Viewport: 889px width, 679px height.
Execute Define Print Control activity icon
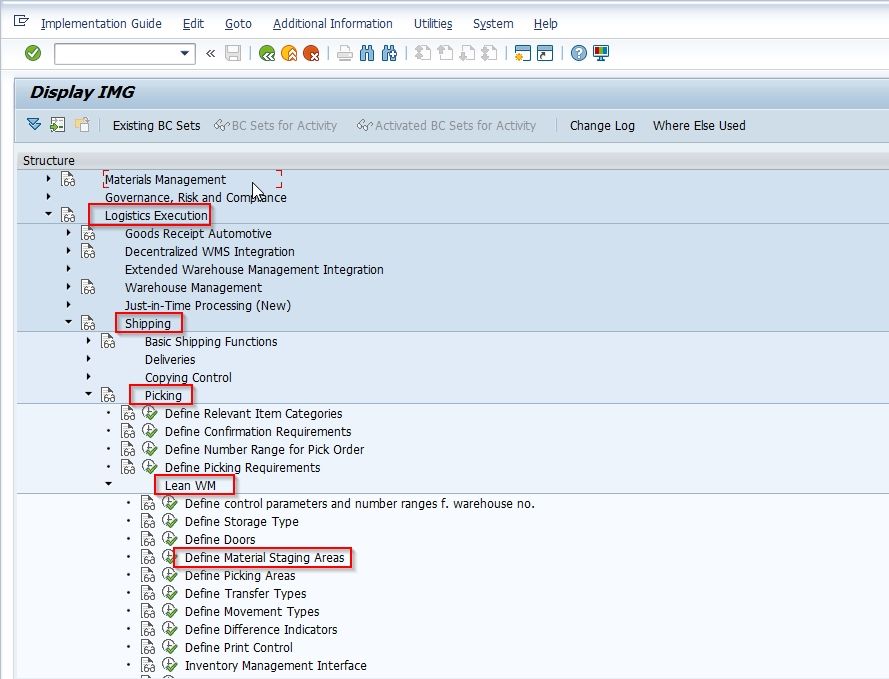(x=170, y=646)
